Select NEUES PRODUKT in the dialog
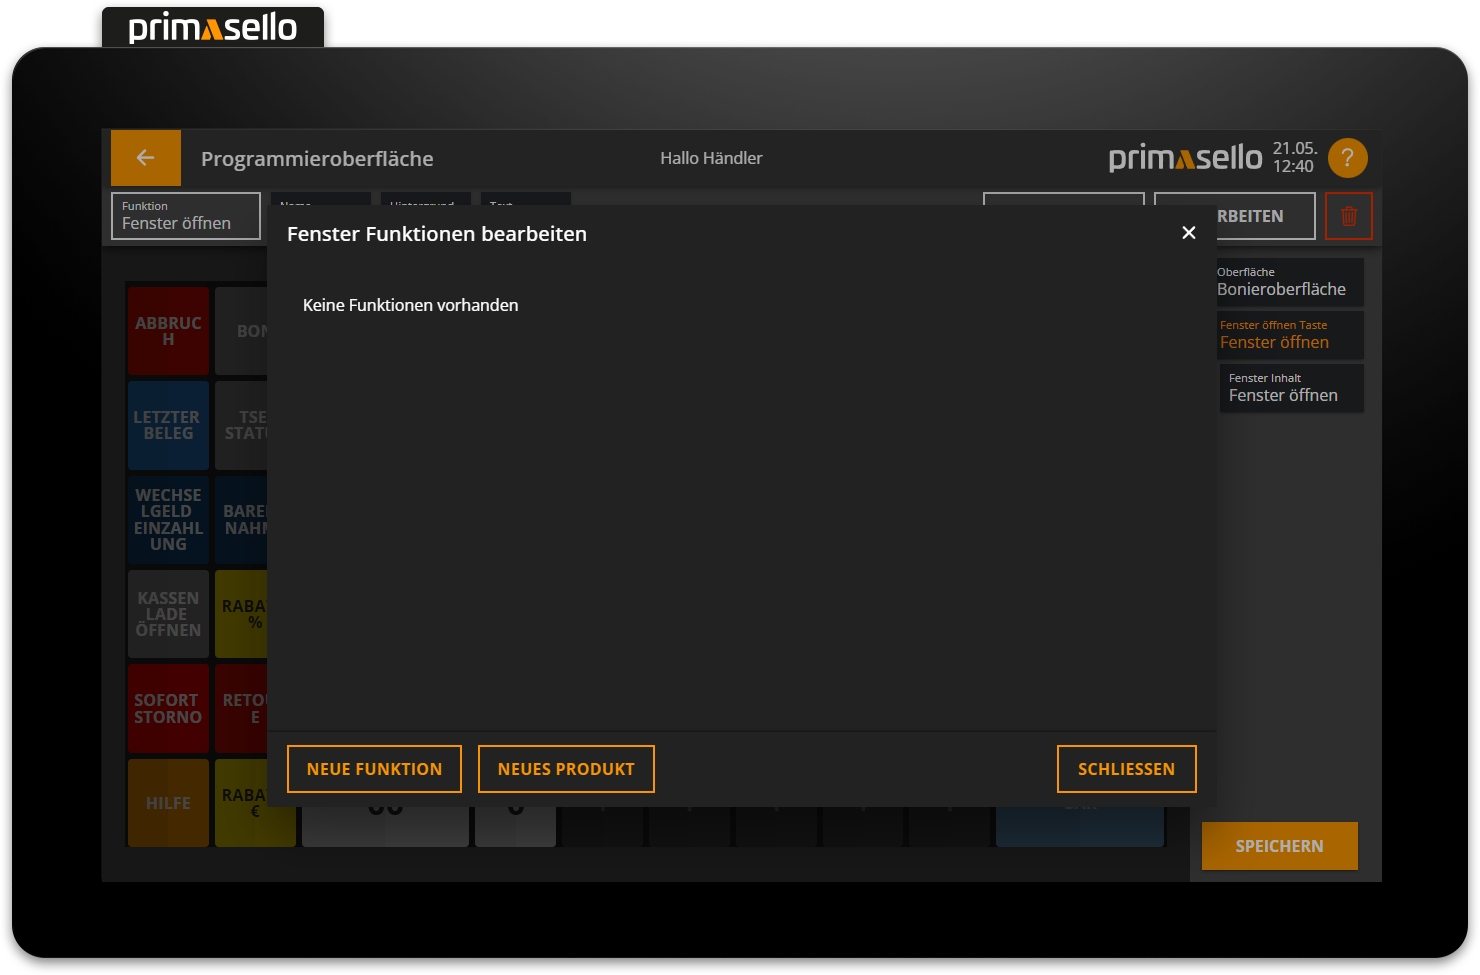 tap(566, 768)
